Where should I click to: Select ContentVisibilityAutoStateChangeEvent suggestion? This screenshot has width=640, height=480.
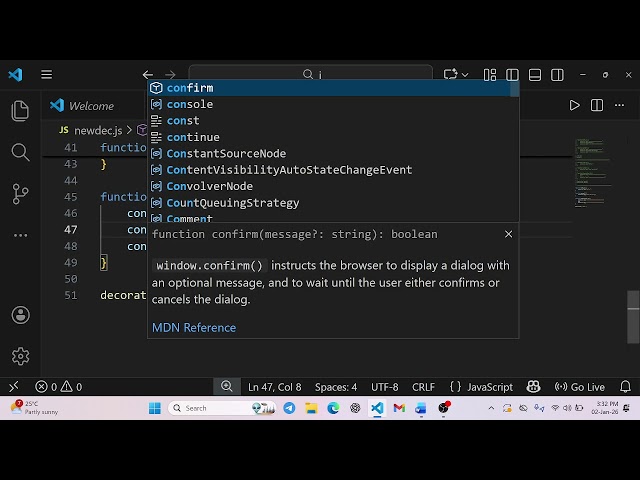pos(331,170)
